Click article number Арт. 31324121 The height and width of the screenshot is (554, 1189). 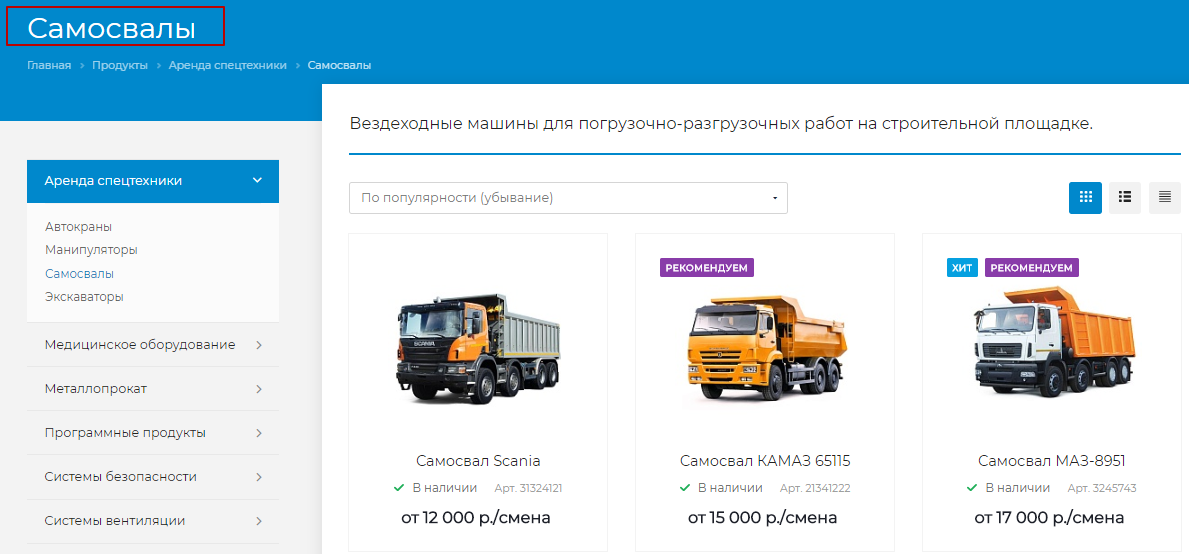click(529, 488)
